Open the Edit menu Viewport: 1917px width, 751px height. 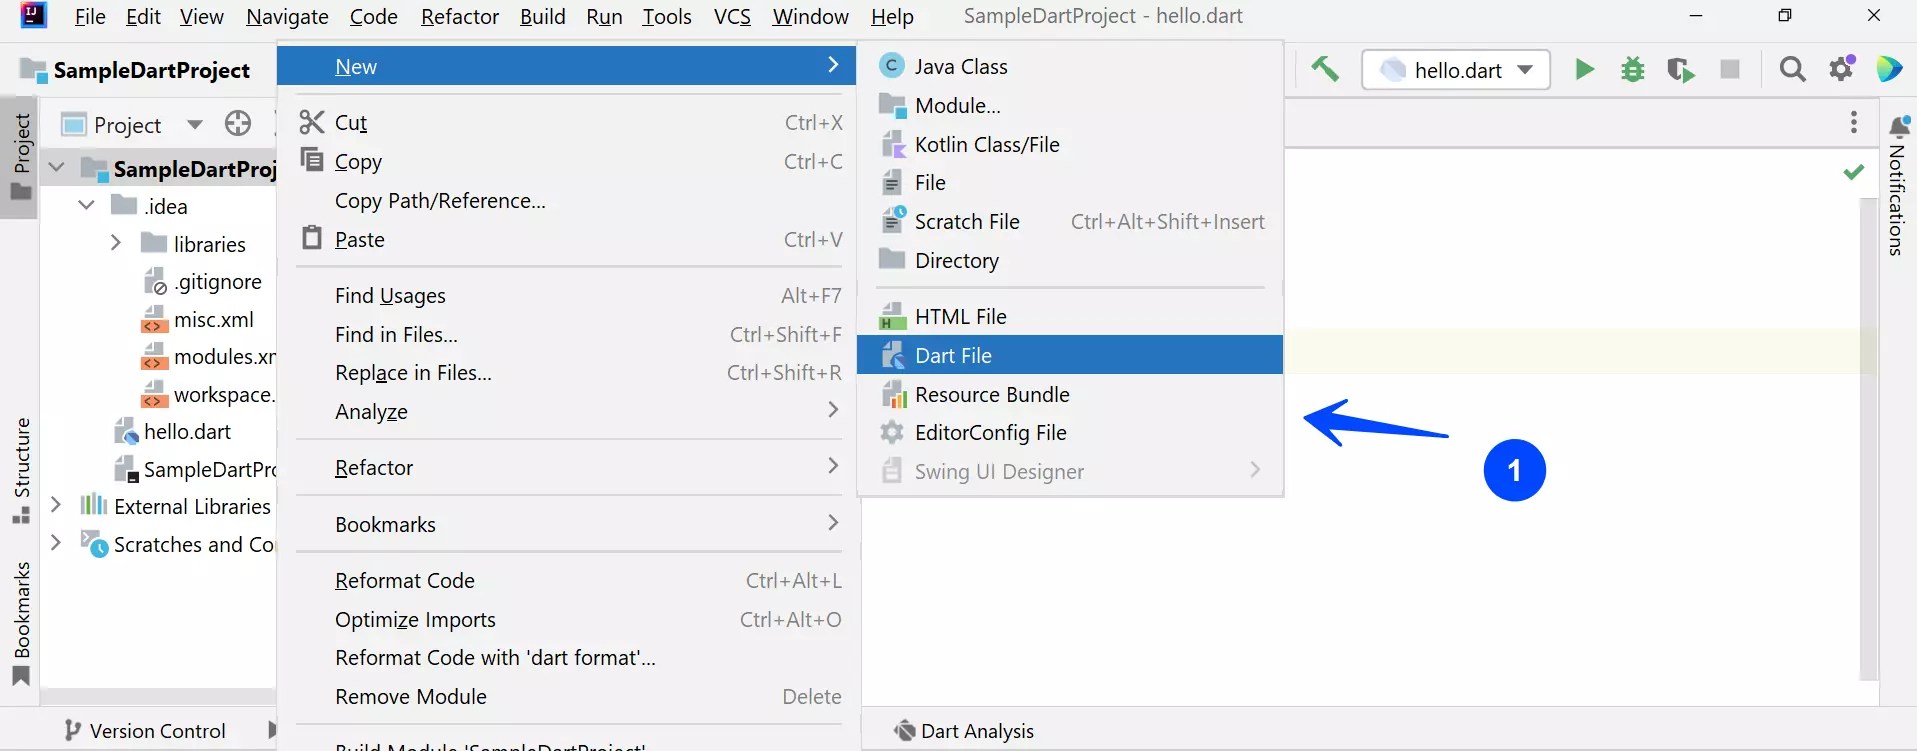pos(143,16)
